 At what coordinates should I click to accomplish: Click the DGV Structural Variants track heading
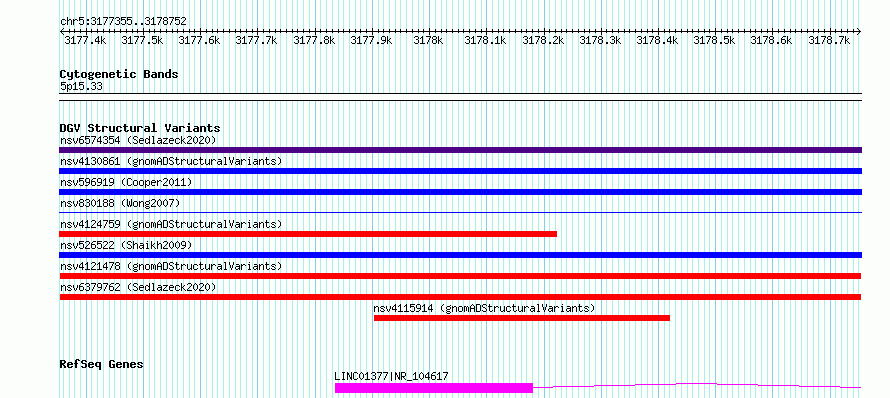140,128
